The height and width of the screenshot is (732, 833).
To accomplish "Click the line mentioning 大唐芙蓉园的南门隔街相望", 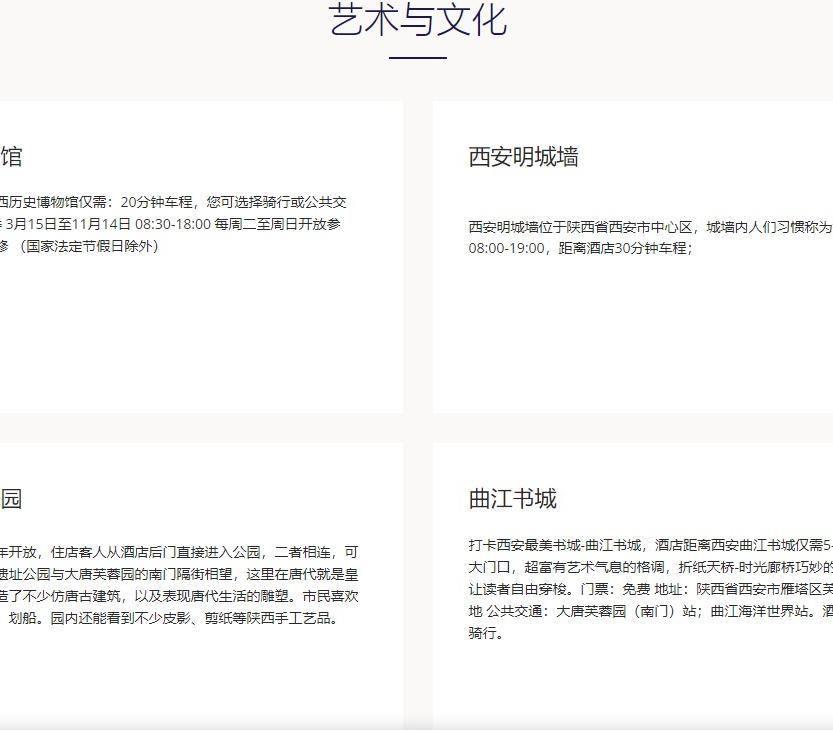I will pyautogui.click(x=180, y=574).
